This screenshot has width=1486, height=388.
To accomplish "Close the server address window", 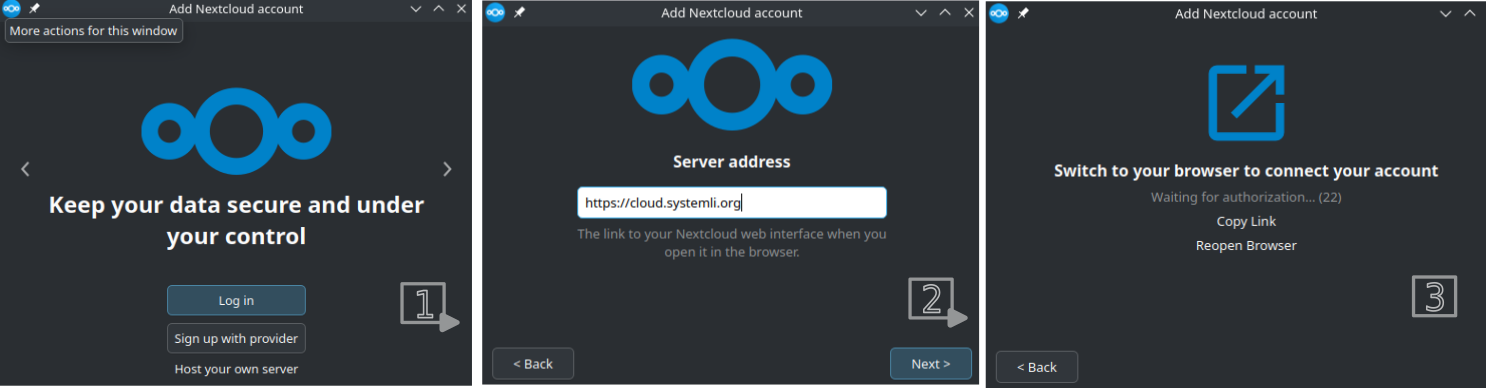I will 968,14.
